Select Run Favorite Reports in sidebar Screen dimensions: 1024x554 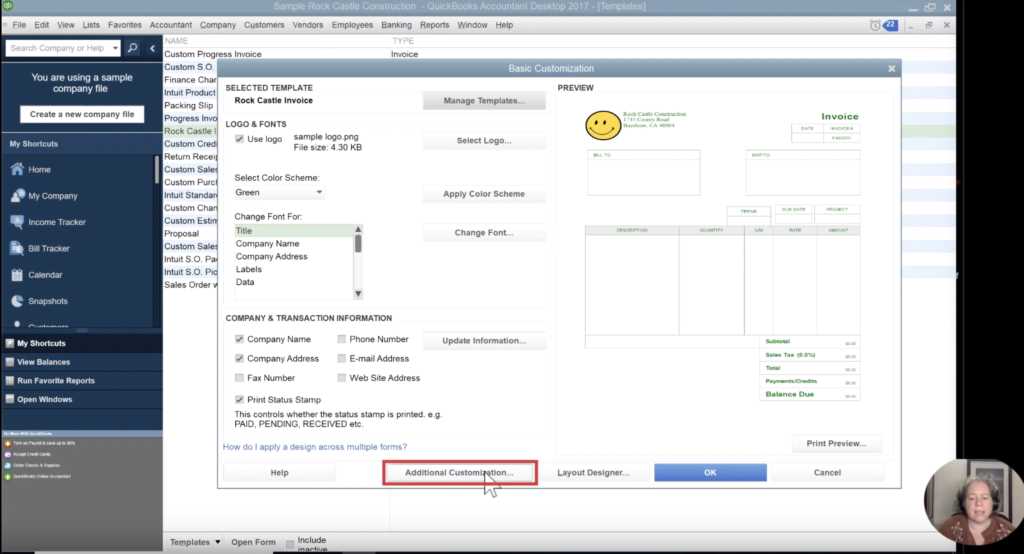pos(82,380)
